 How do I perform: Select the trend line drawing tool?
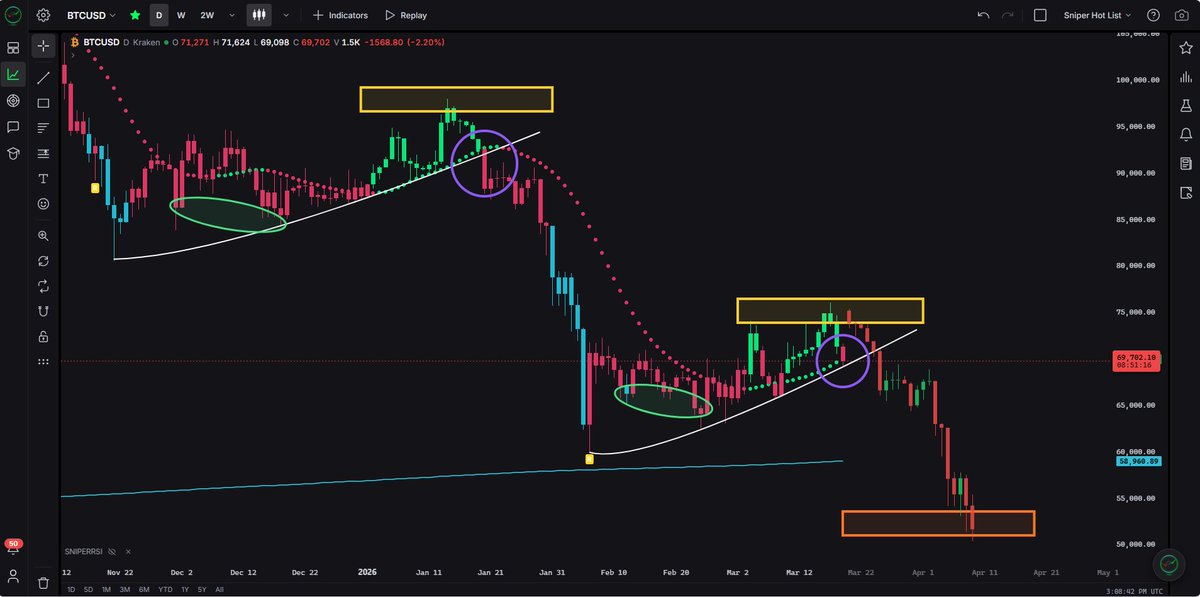point(43,77)
